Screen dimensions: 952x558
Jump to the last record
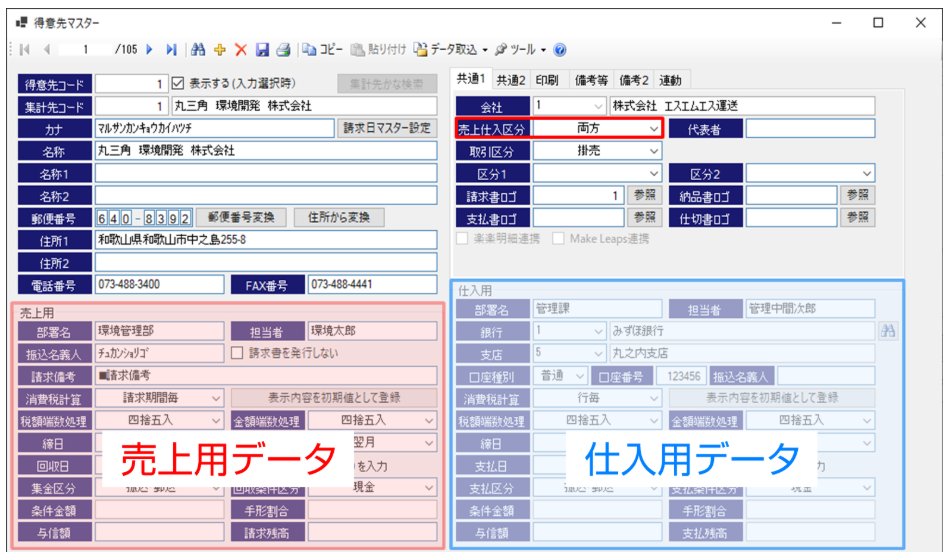tap(171, 50)
